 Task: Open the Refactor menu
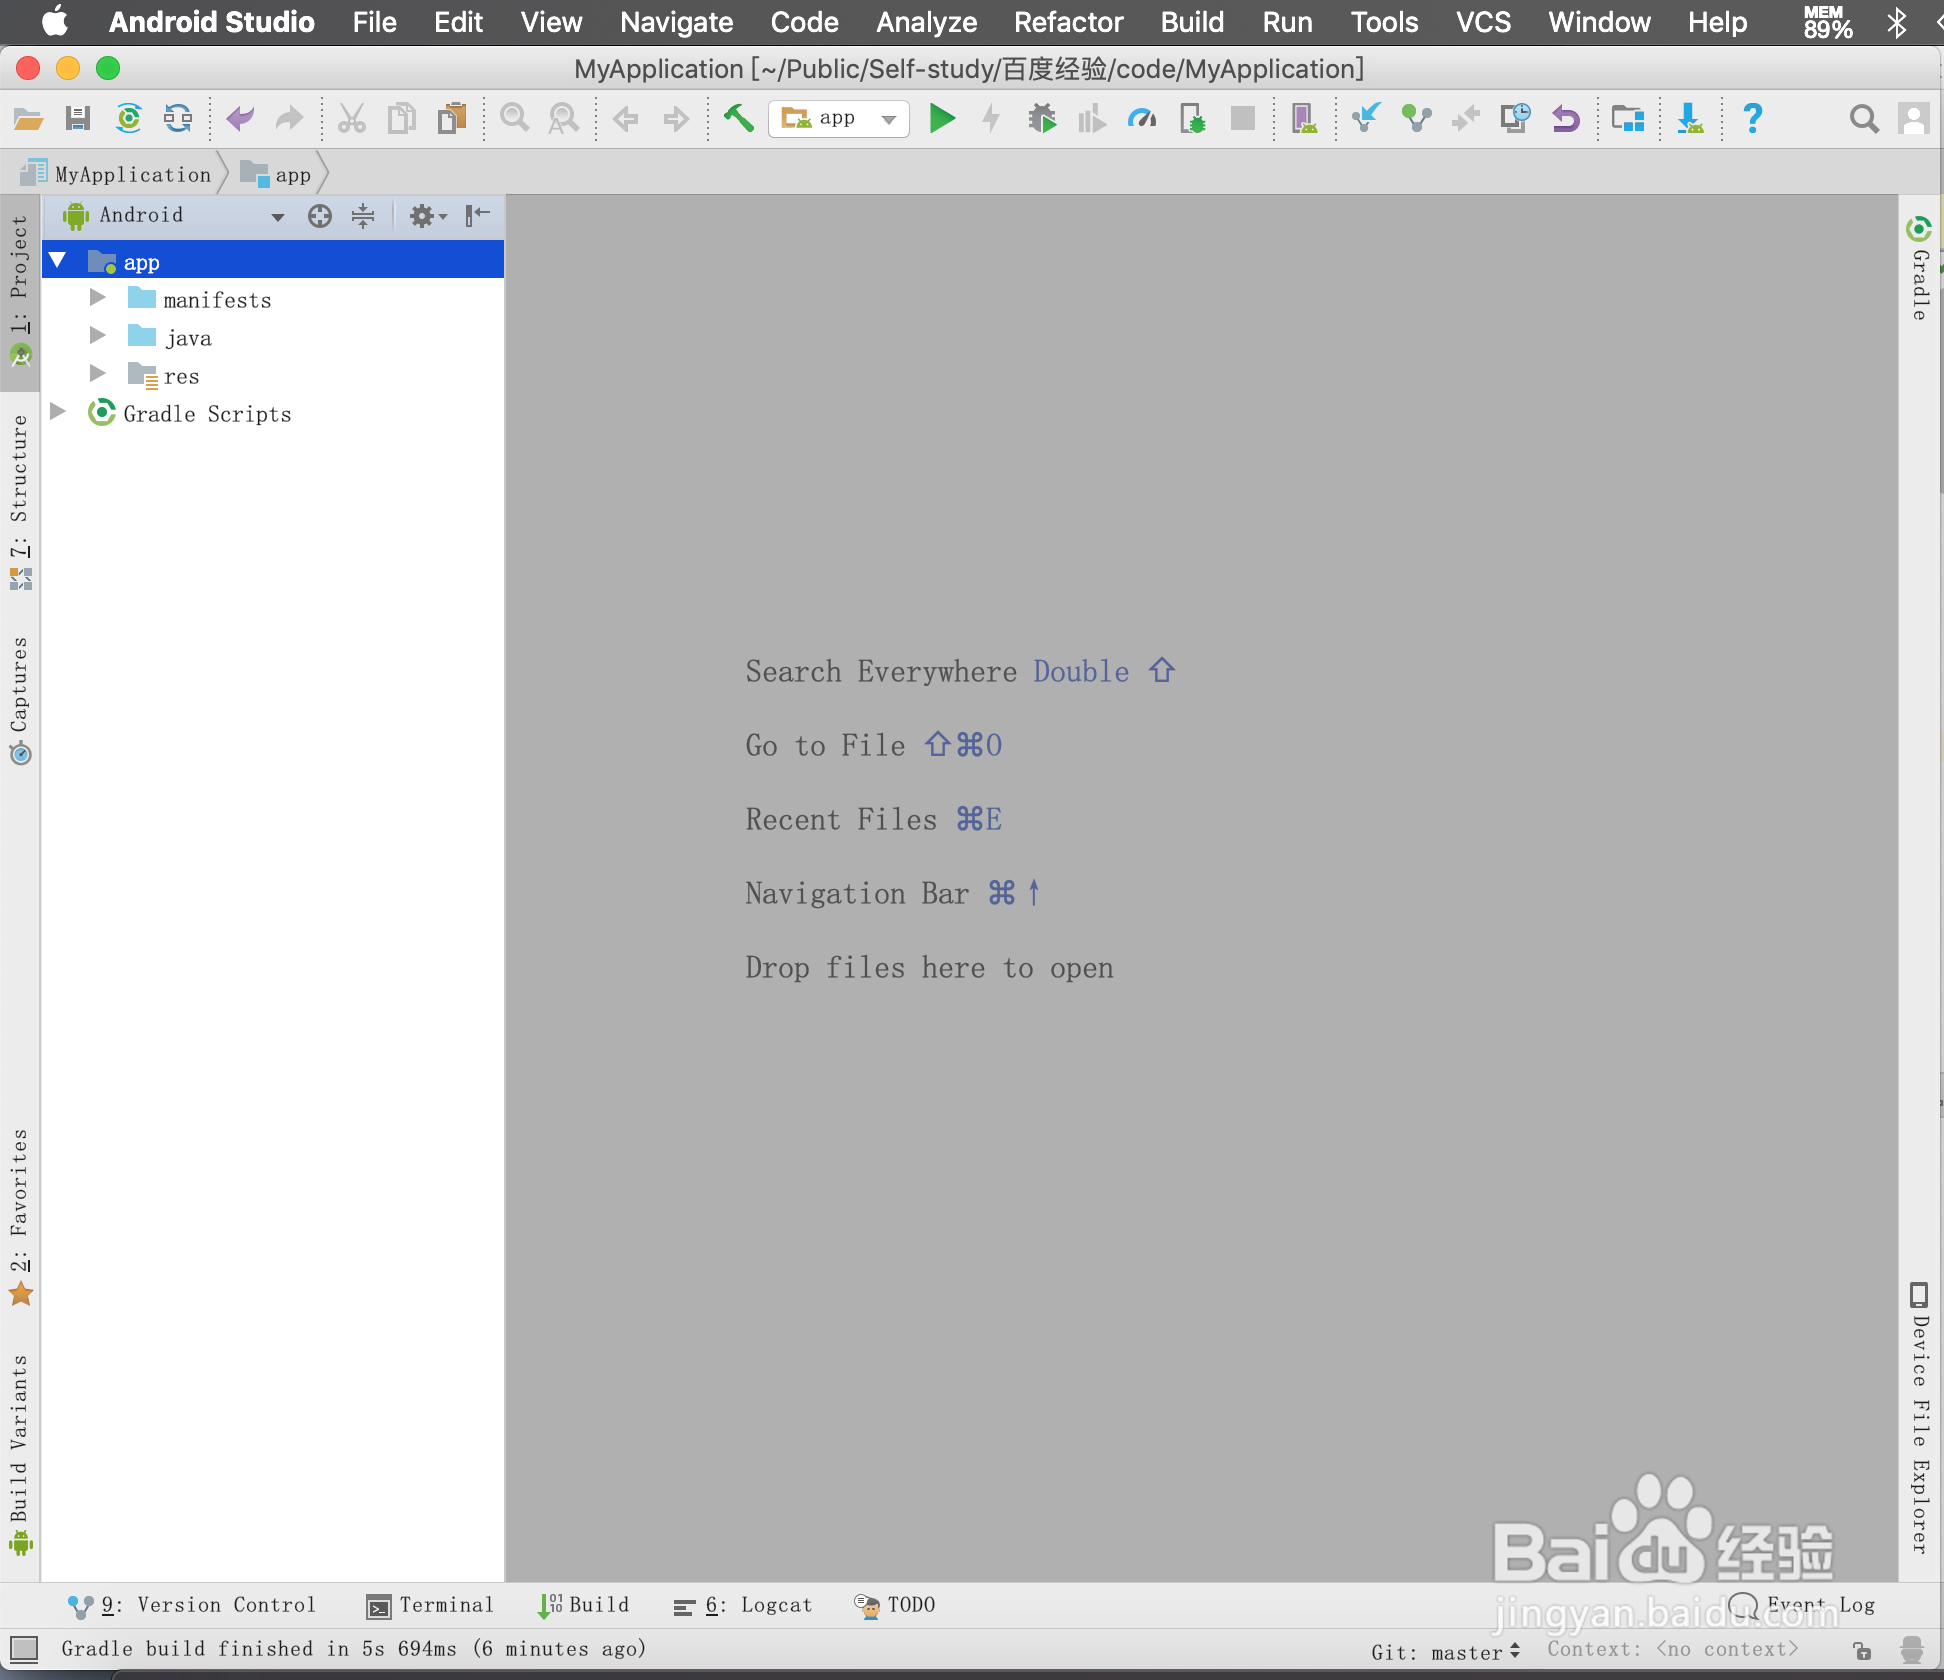coord(1068,22)
